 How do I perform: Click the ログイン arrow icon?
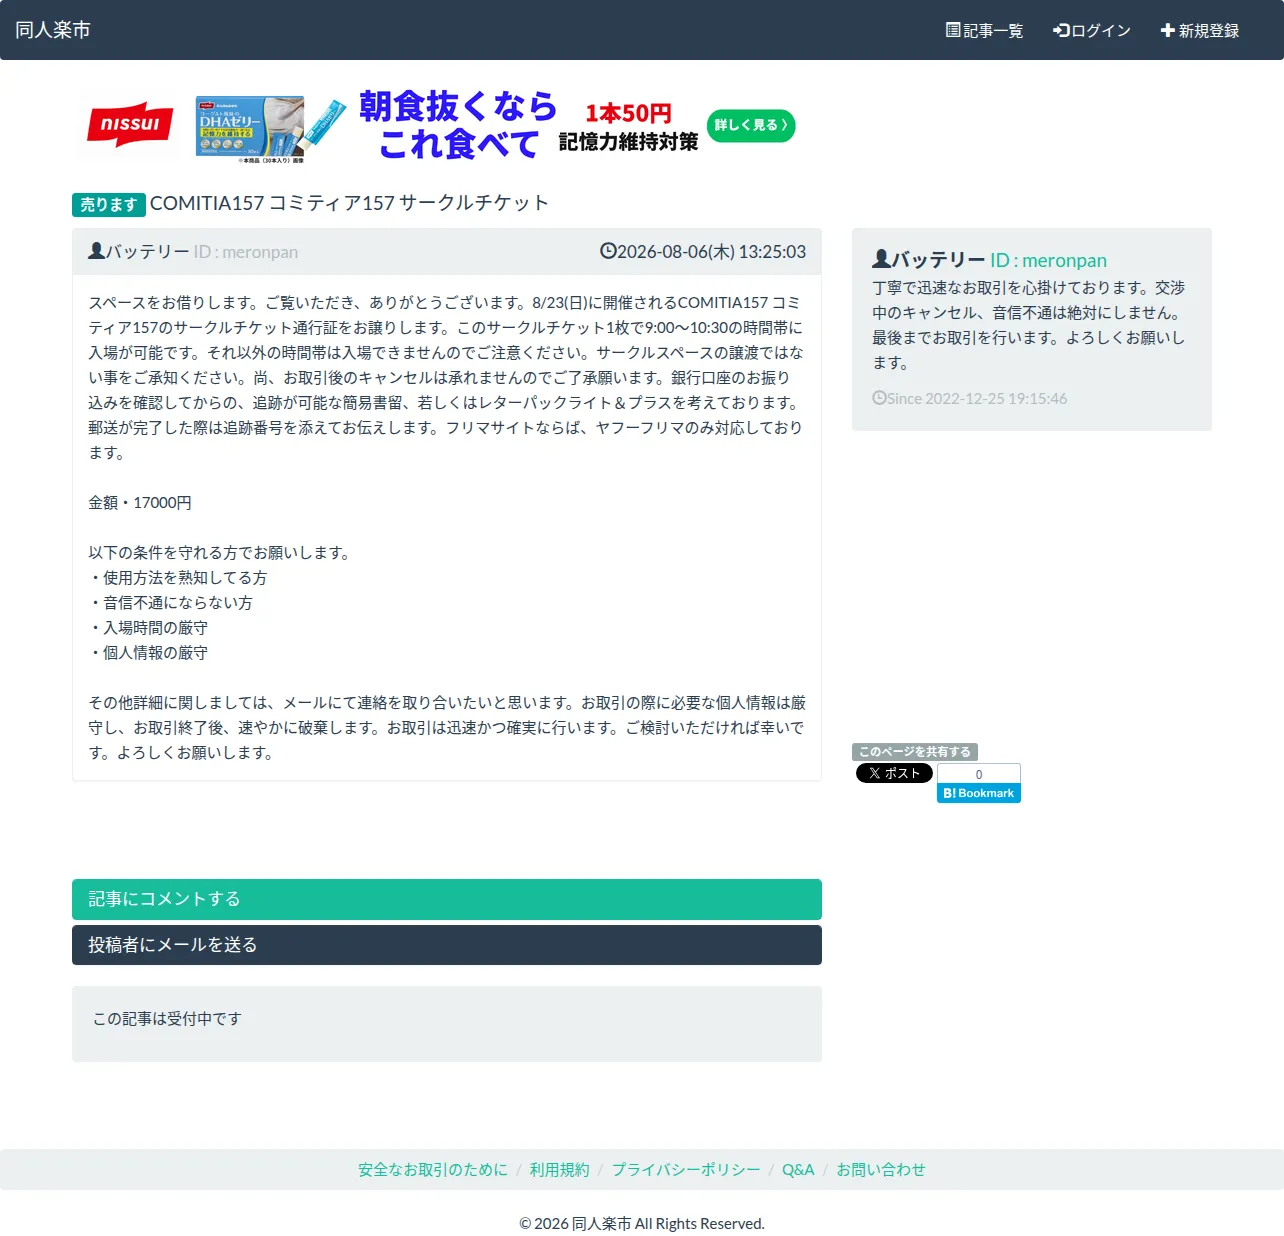[1061, 30]
